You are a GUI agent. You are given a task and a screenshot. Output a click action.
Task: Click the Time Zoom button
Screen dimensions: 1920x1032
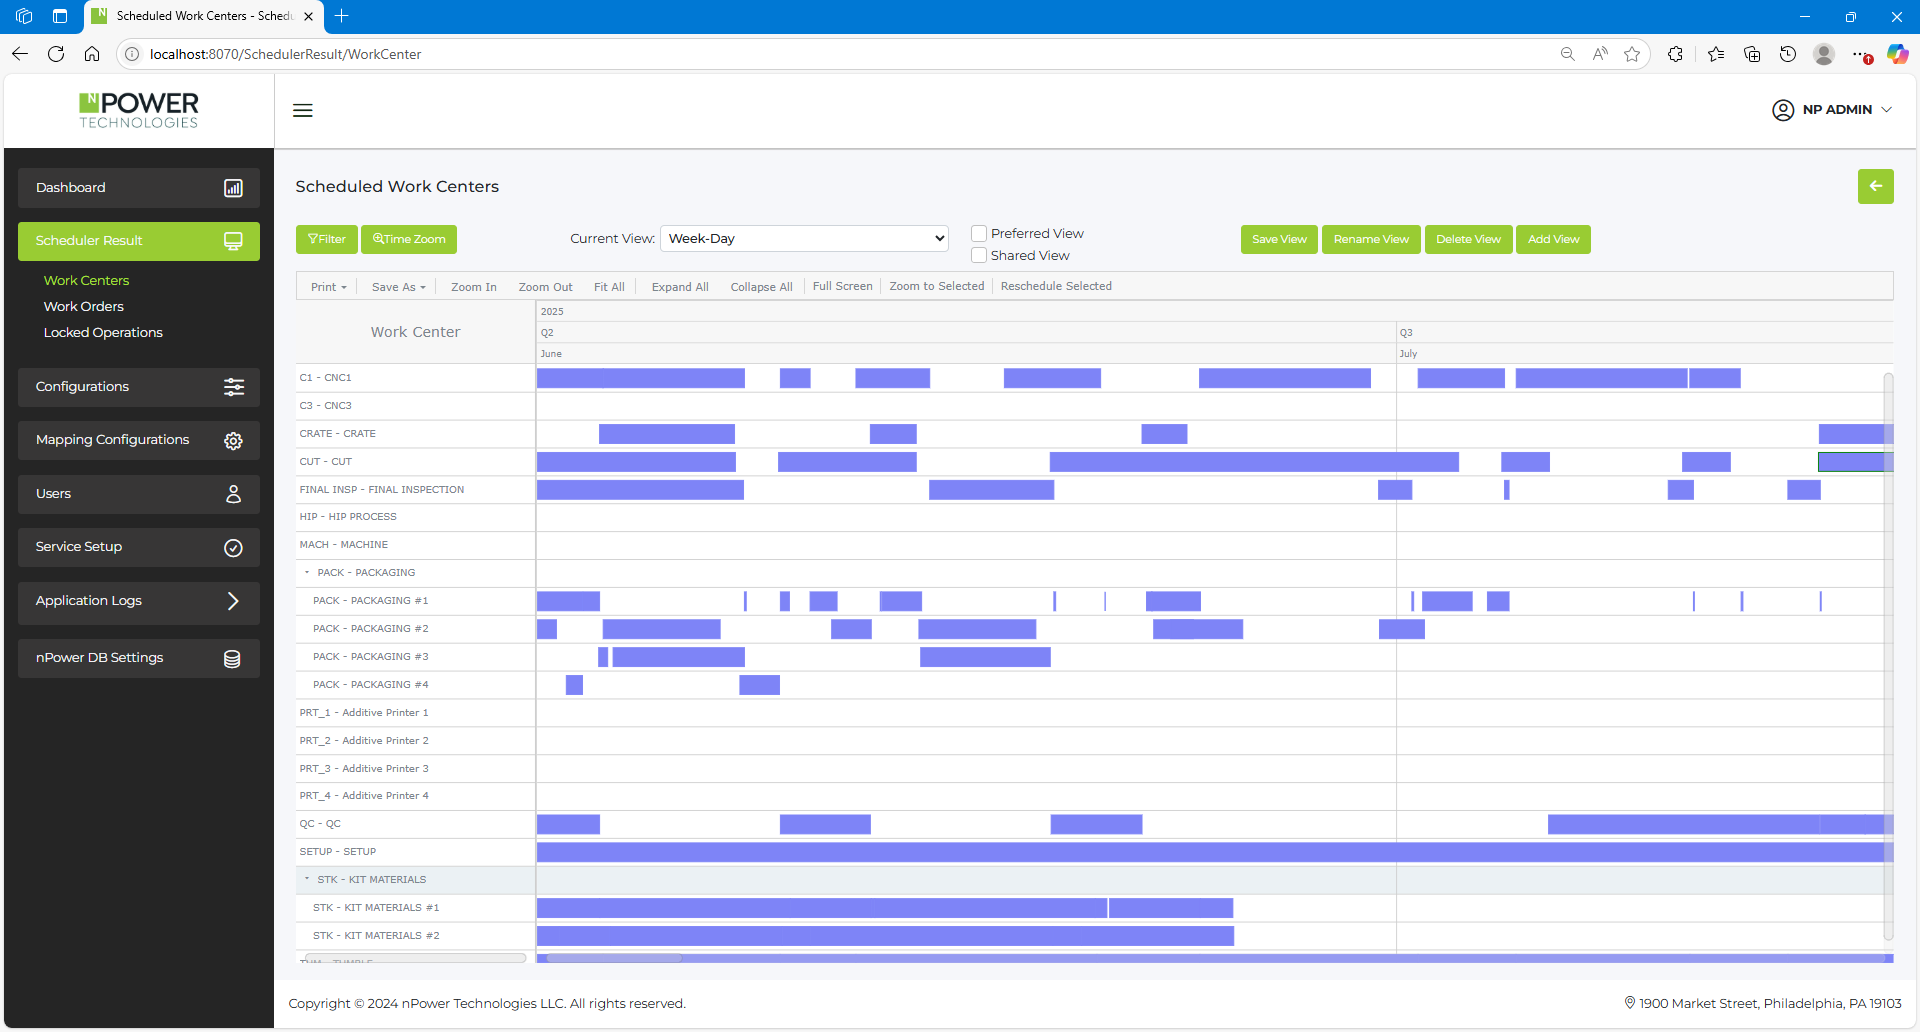409,240
